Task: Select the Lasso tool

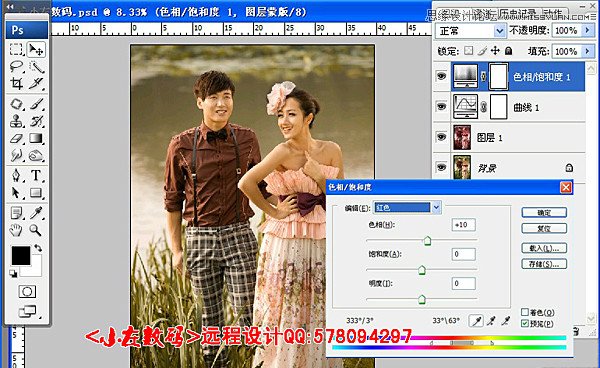Action: [16, 67]
